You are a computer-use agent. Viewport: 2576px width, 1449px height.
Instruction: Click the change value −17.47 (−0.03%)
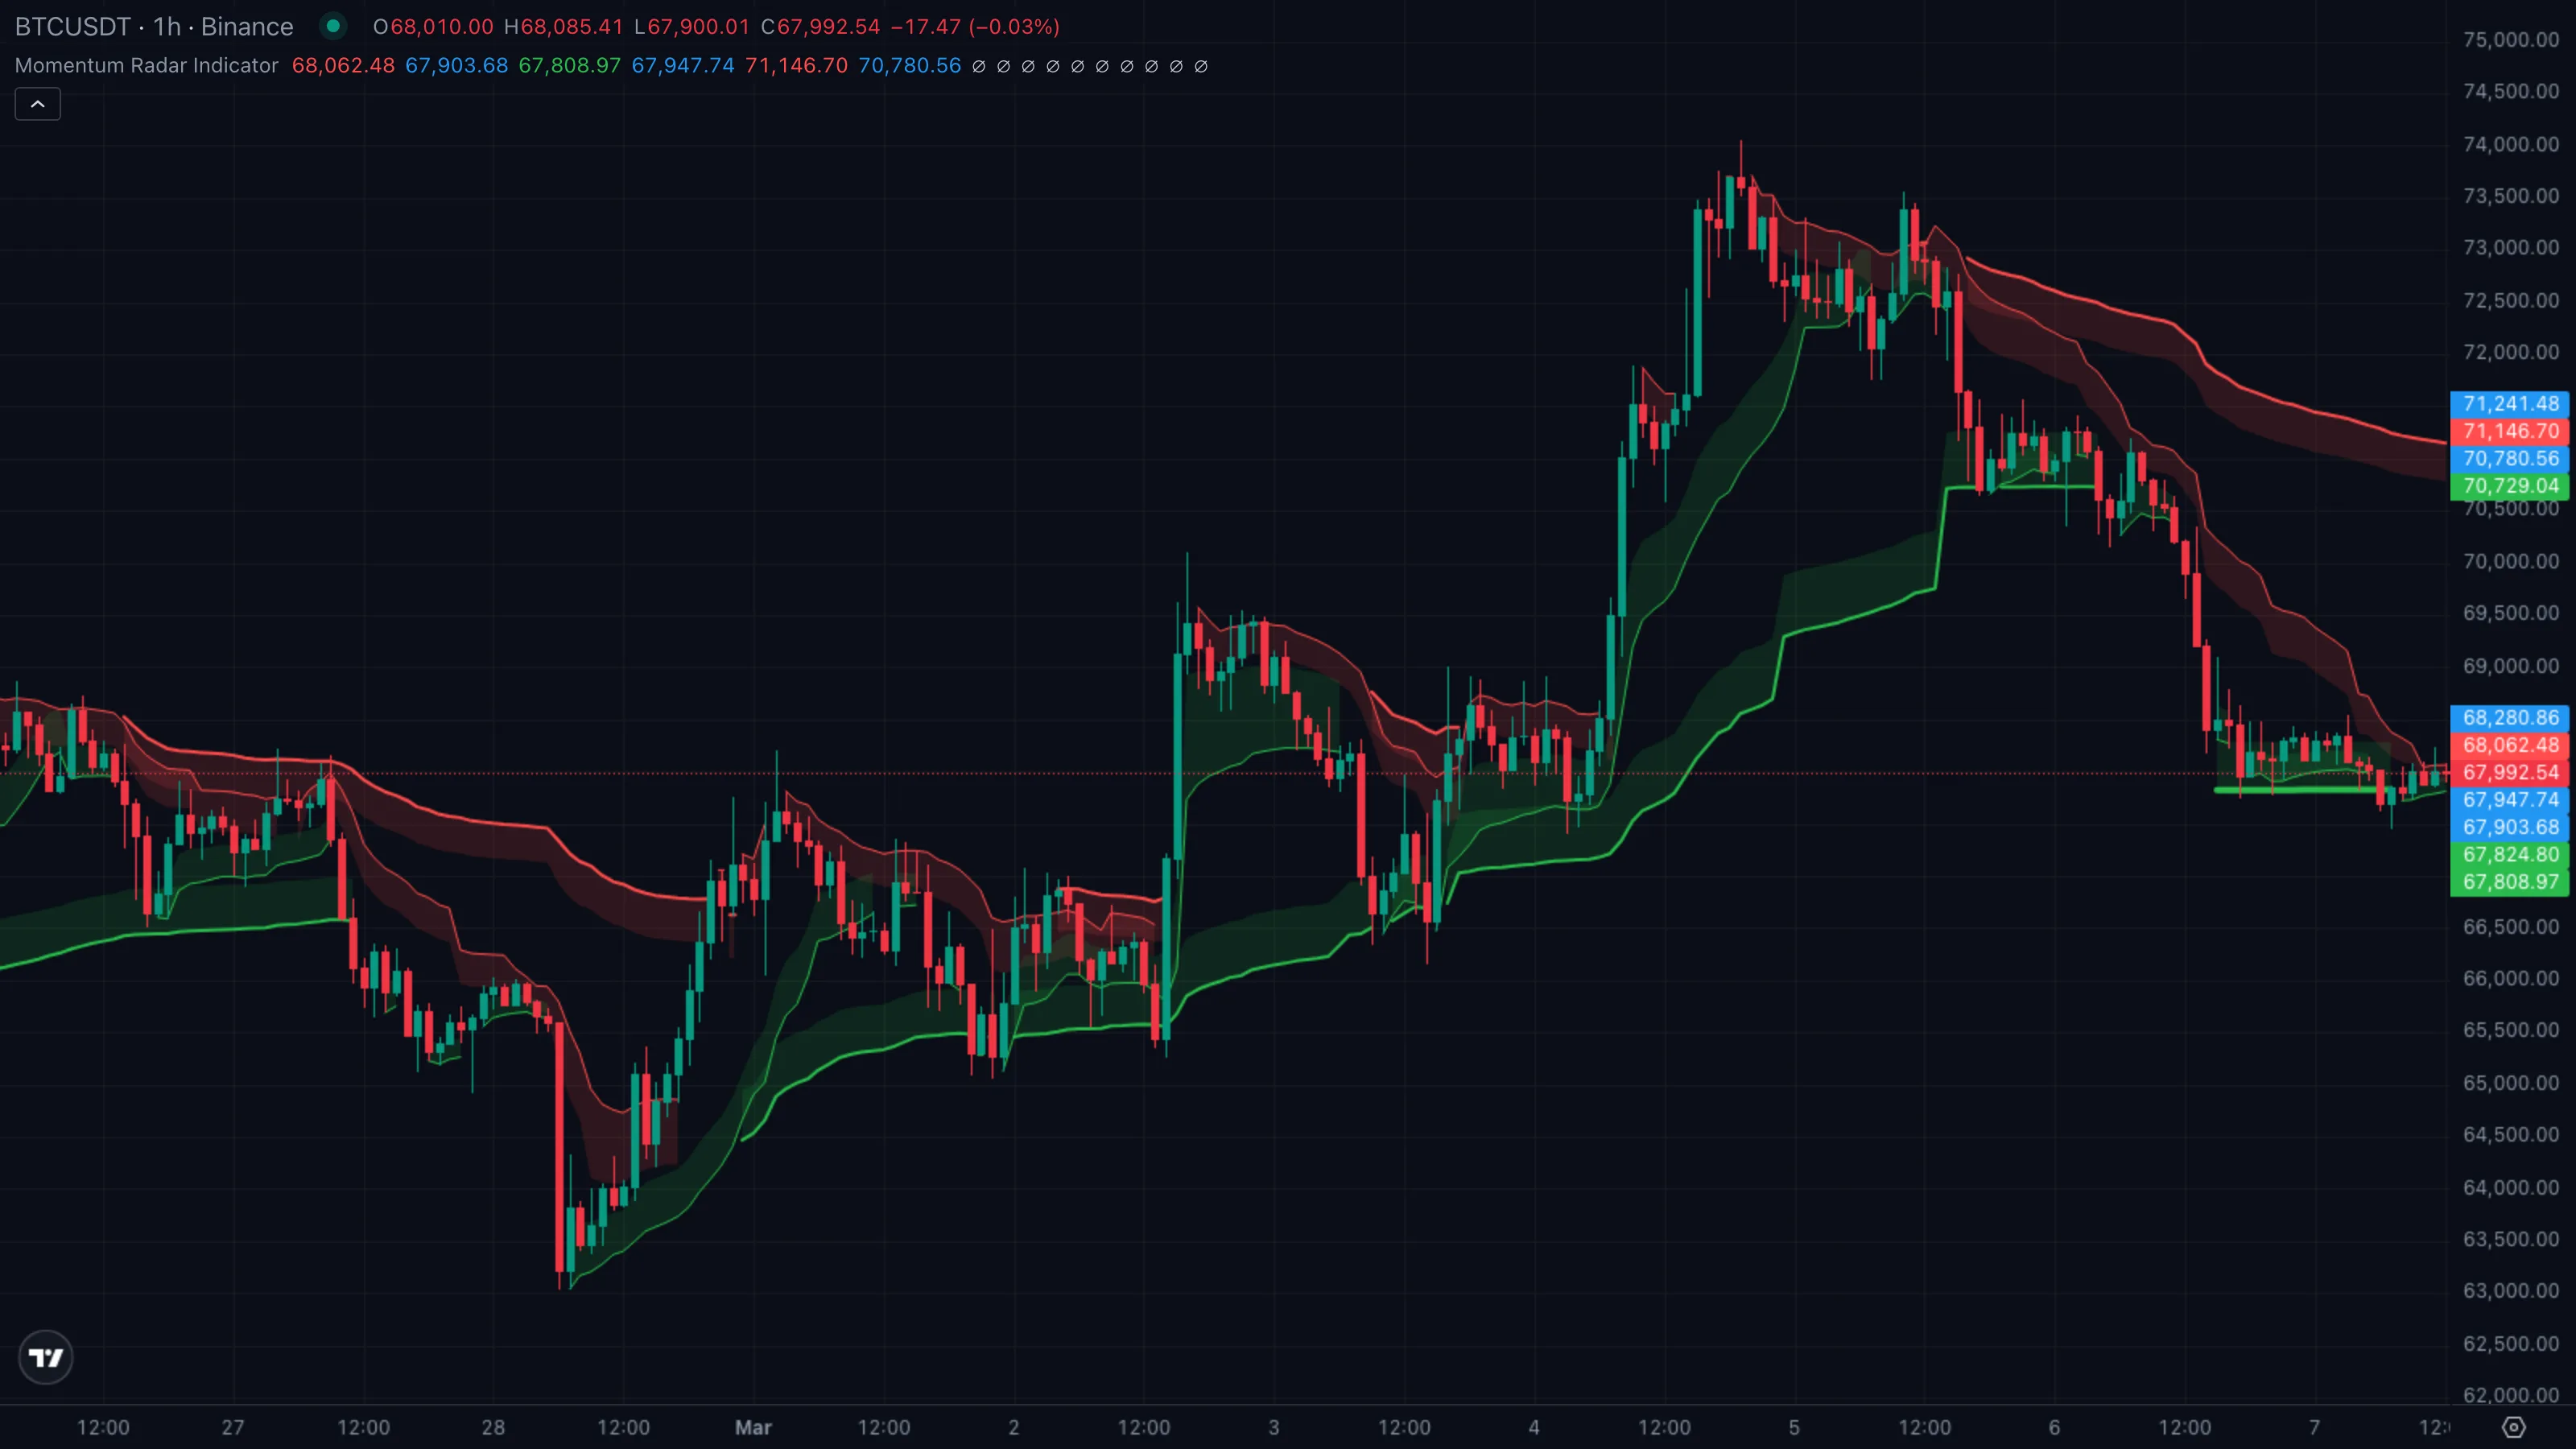975,27
